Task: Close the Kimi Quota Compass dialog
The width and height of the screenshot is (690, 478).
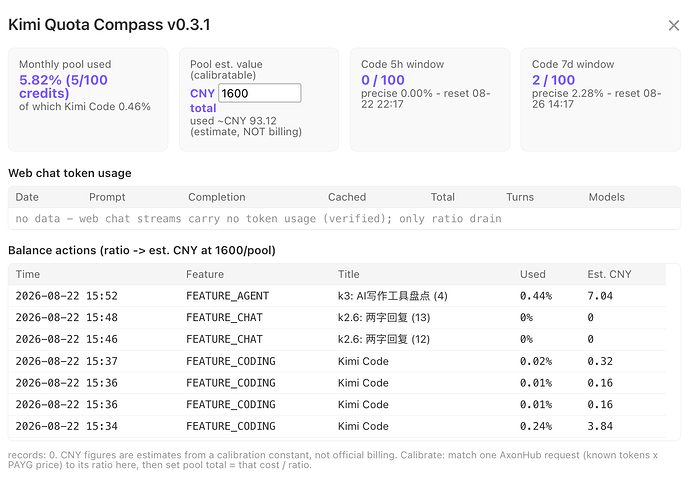Action: pyautogui.click(x=673, y=26)
